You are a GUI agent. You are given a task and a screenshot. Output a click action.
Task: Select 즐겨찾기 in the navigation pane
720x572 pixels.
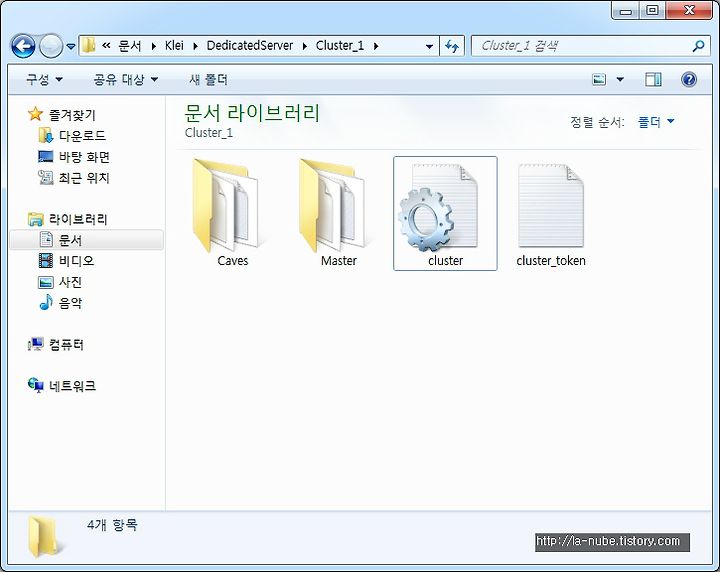pos(62,114)
